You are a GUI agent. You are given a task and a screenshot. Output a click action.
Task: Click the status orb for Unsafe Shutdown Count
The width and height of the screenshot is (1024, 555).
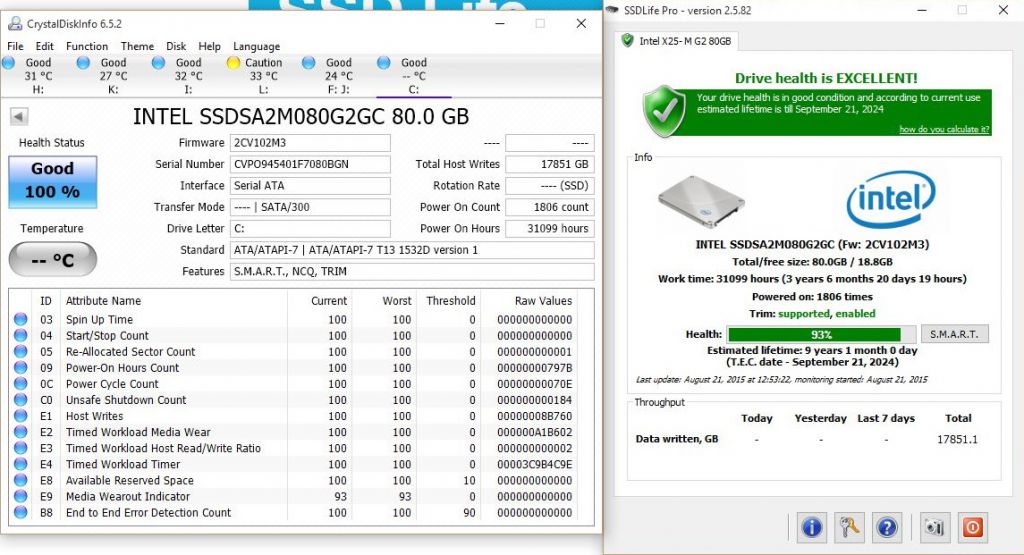pos(21,400)
